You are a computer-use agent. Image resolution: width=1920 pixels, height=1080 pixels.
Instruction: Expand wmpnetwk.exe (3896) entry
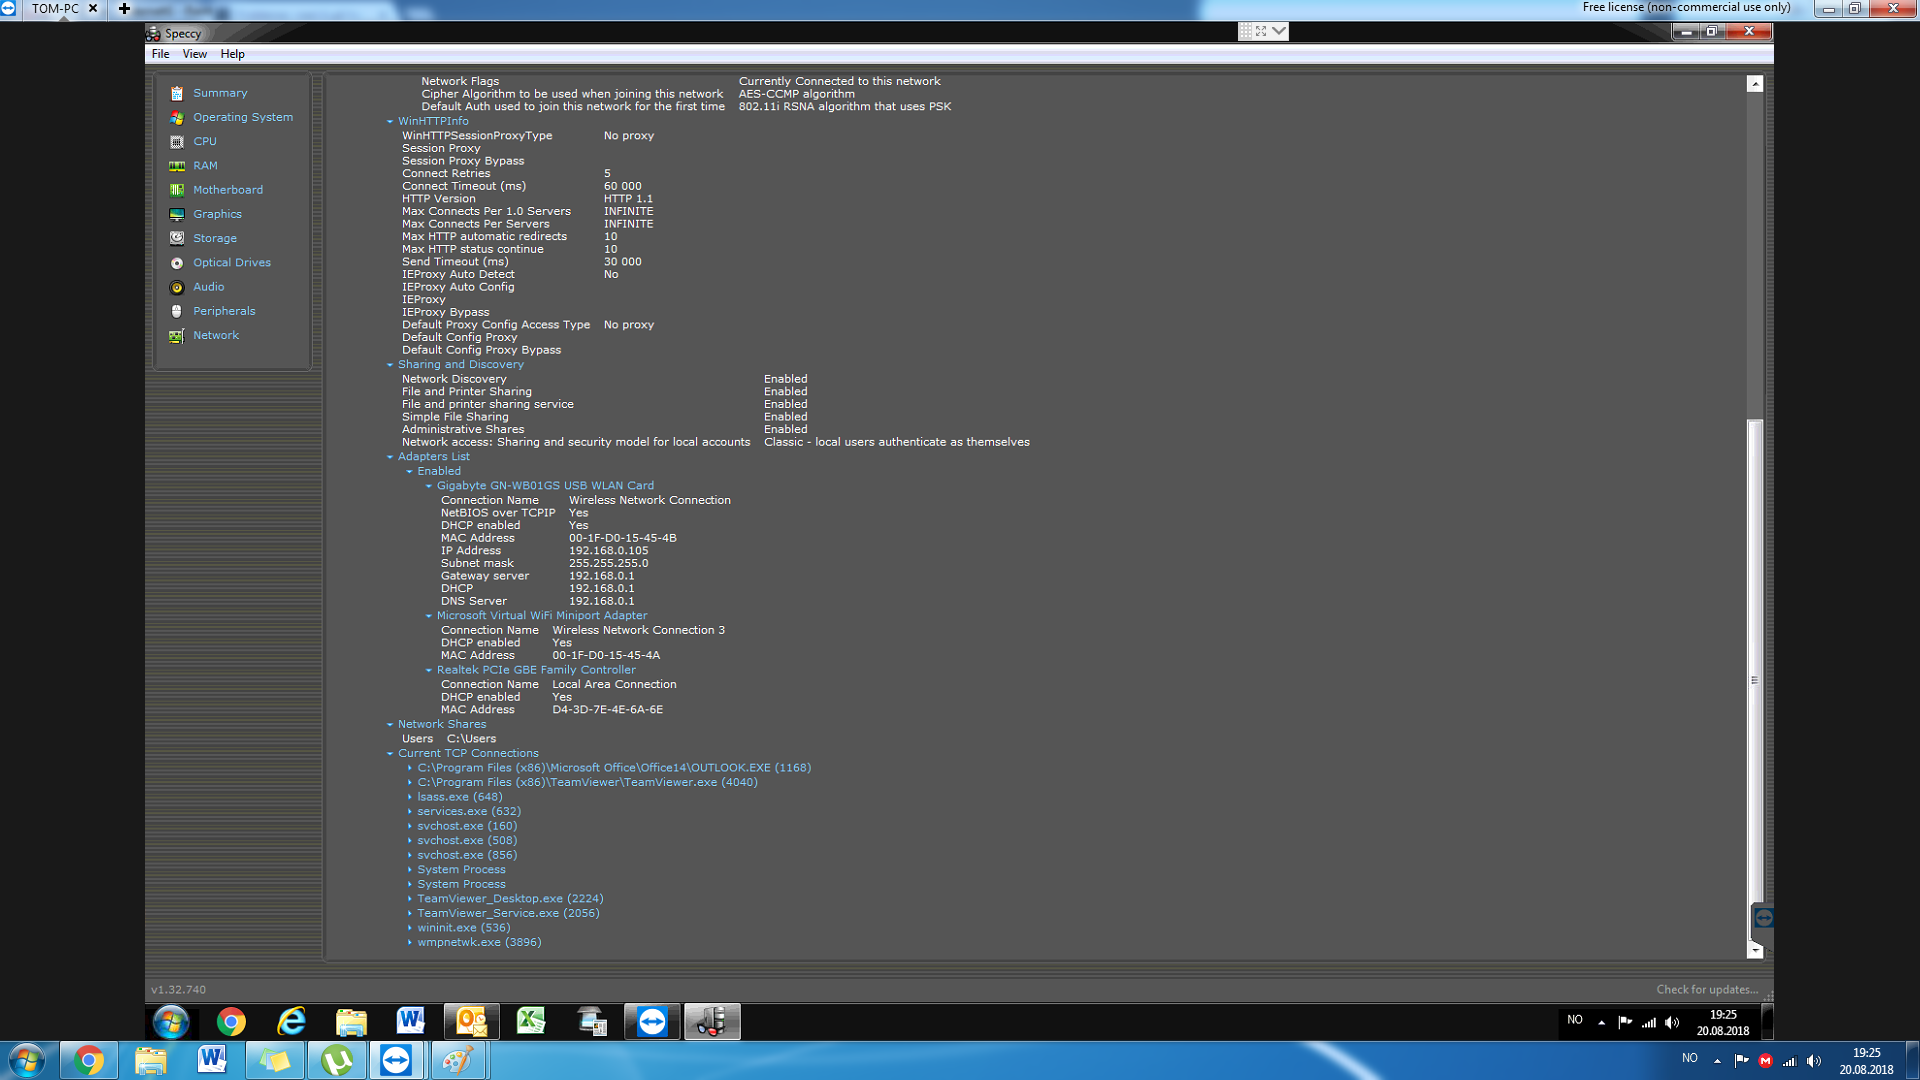[x=409, y=942]
